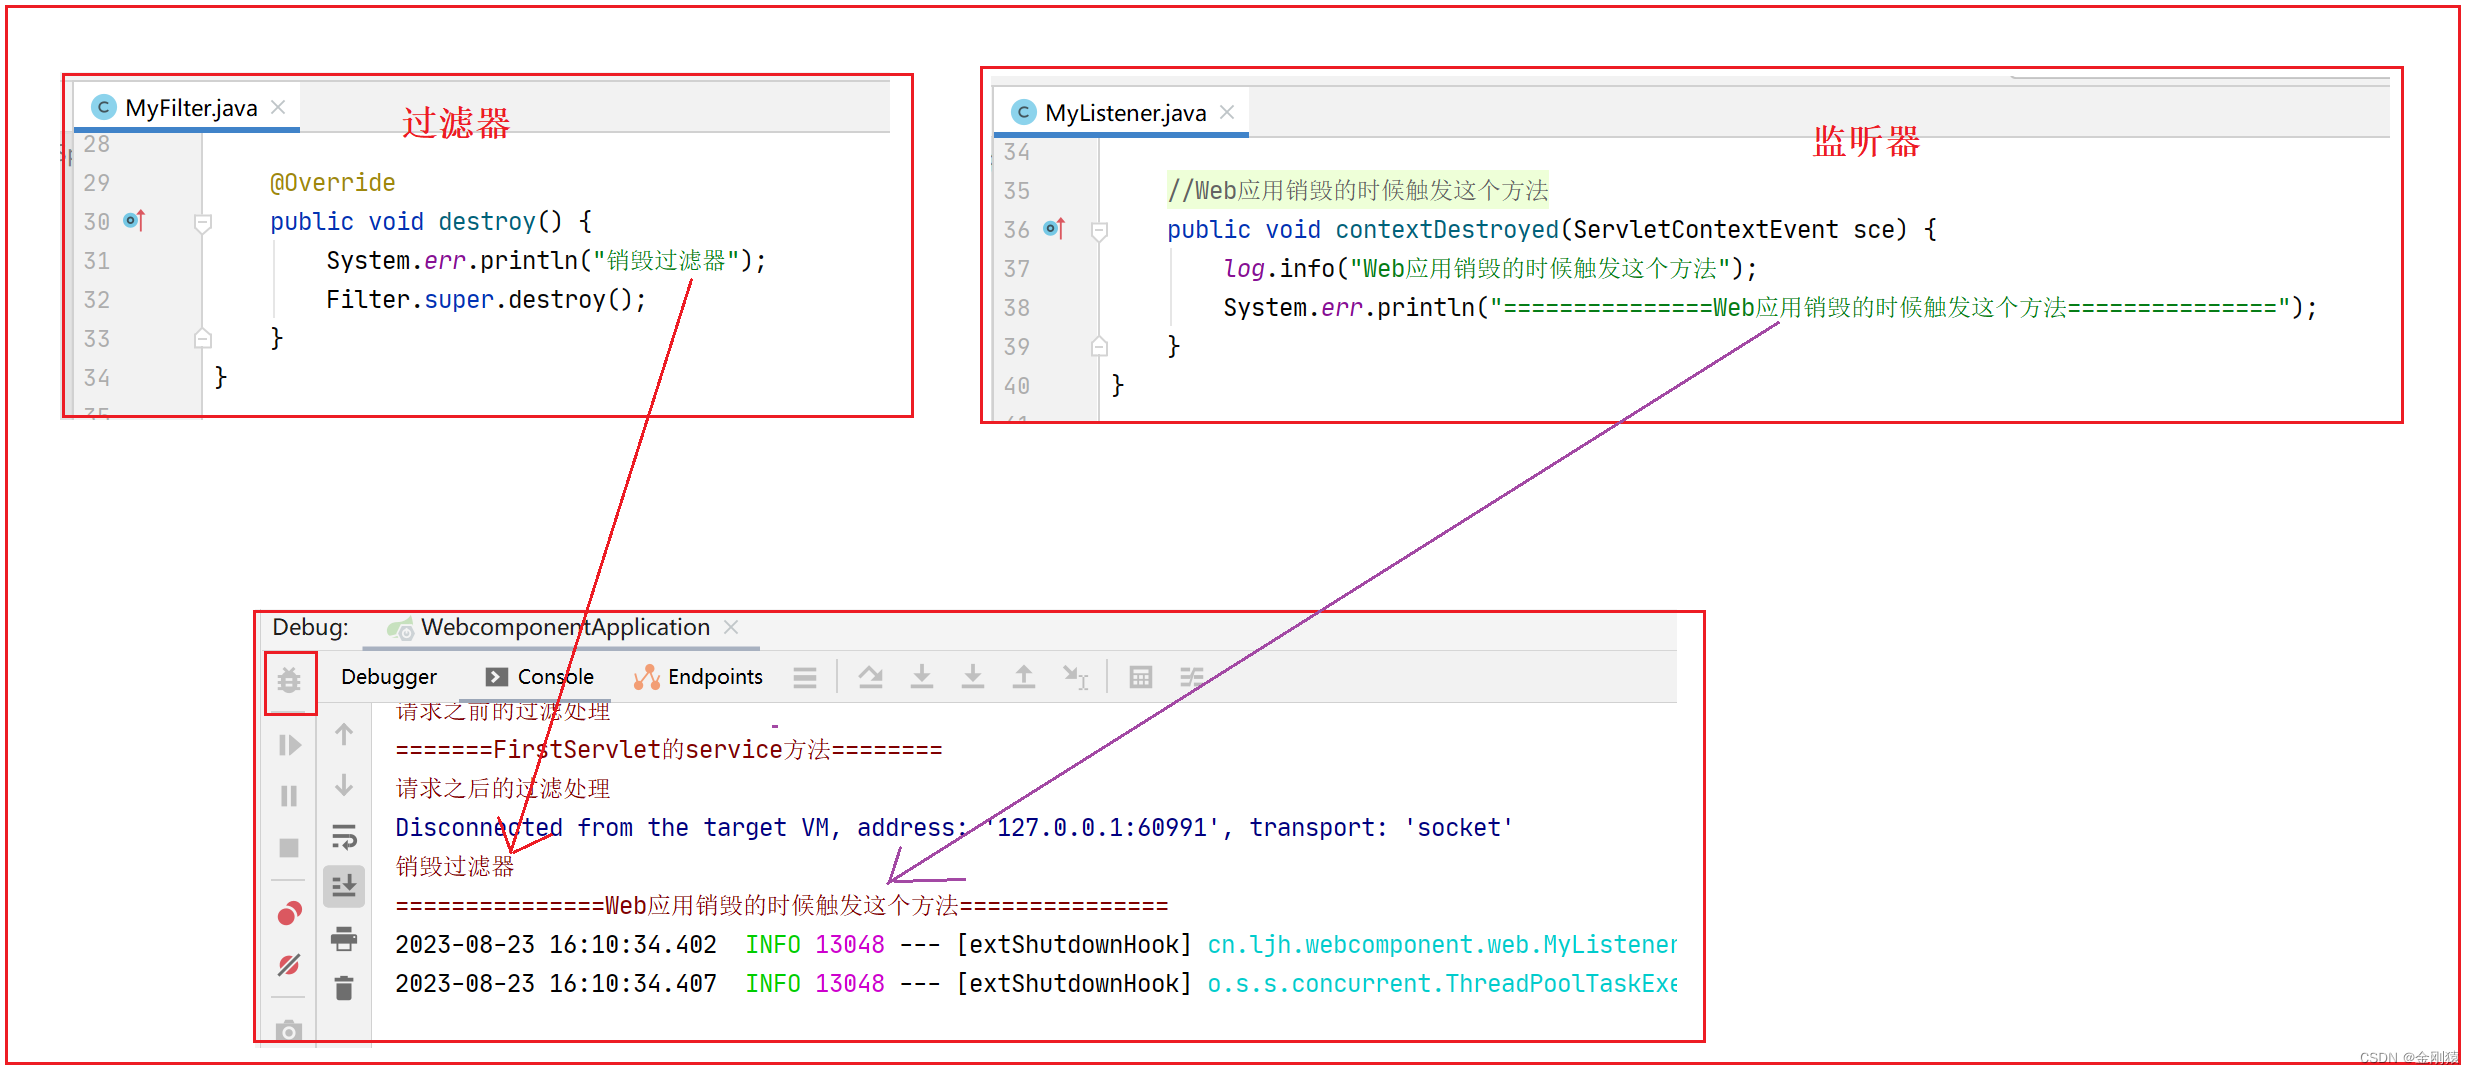Toggle the Soft-Wrap console icon
This screenshot has width=2475, height=1075.
pos(344,837)
